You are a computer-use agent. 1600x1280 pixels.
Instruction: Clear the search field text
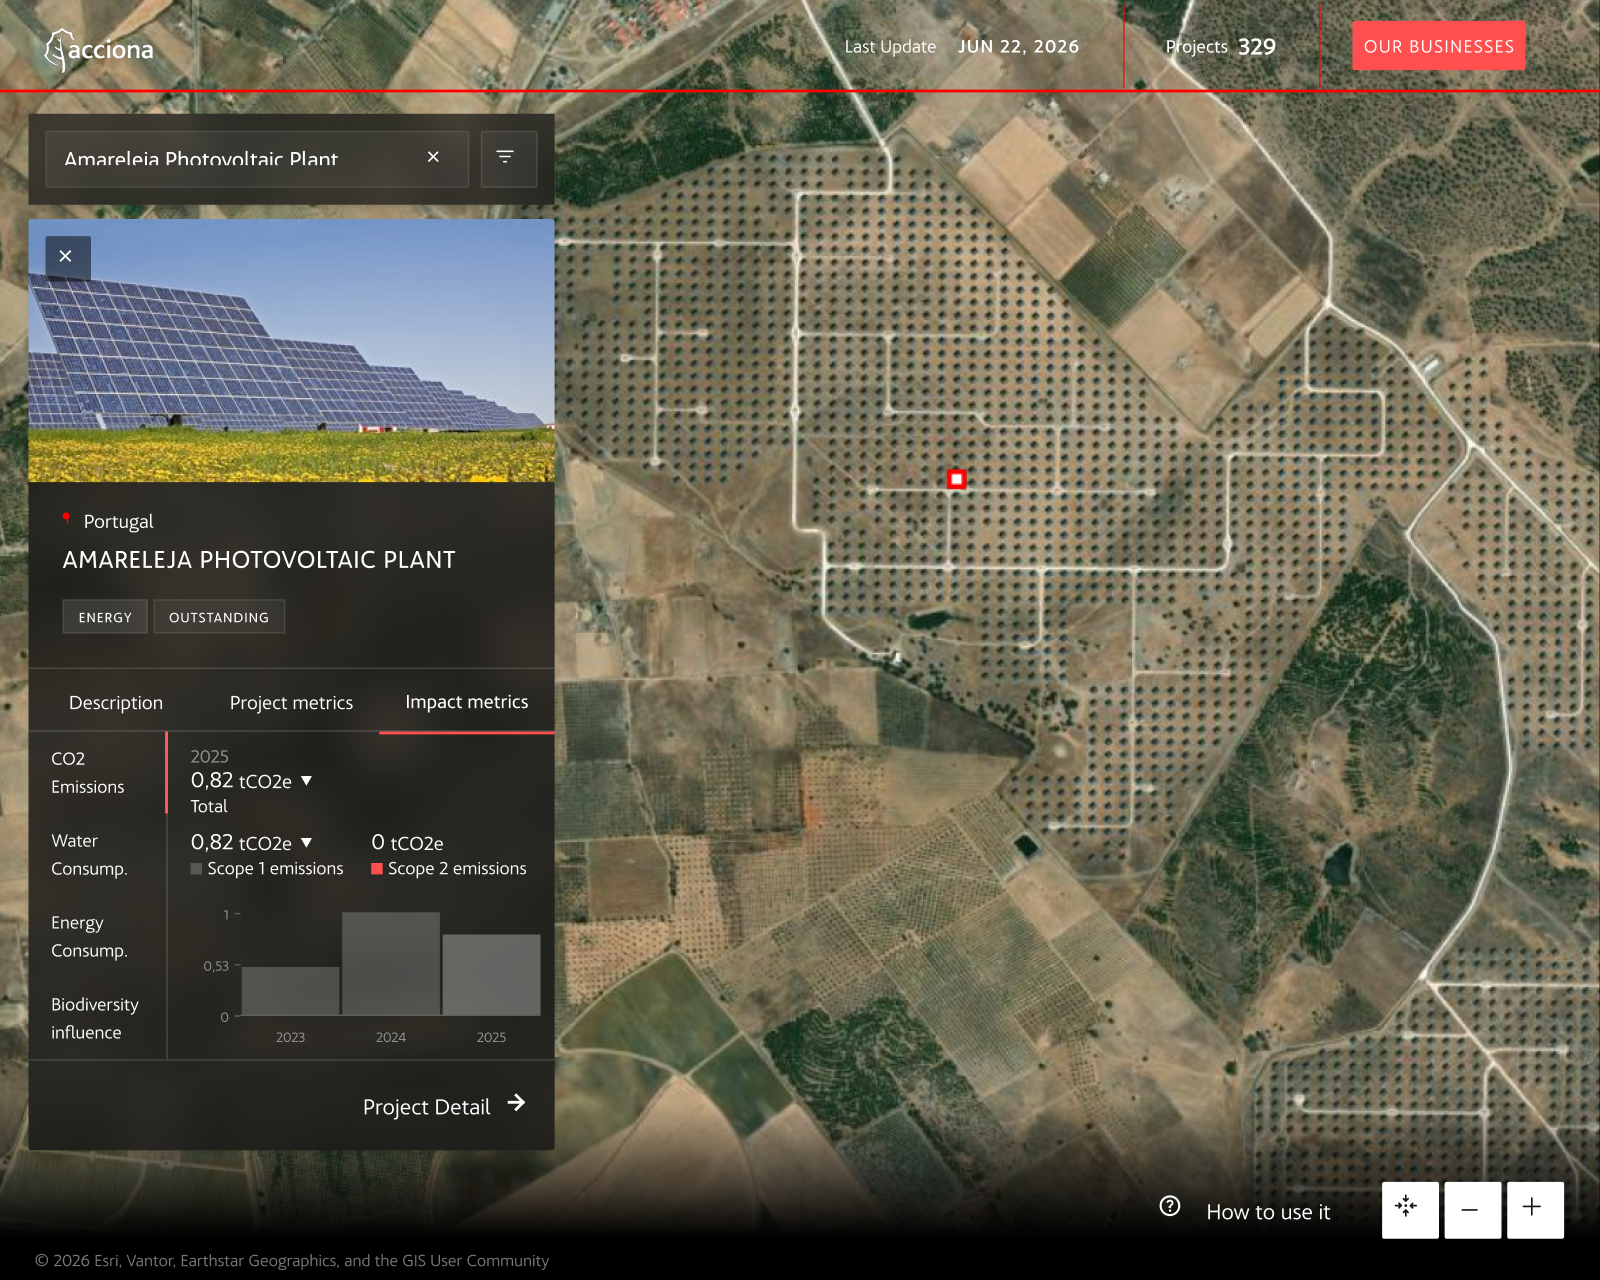(433, 157)
